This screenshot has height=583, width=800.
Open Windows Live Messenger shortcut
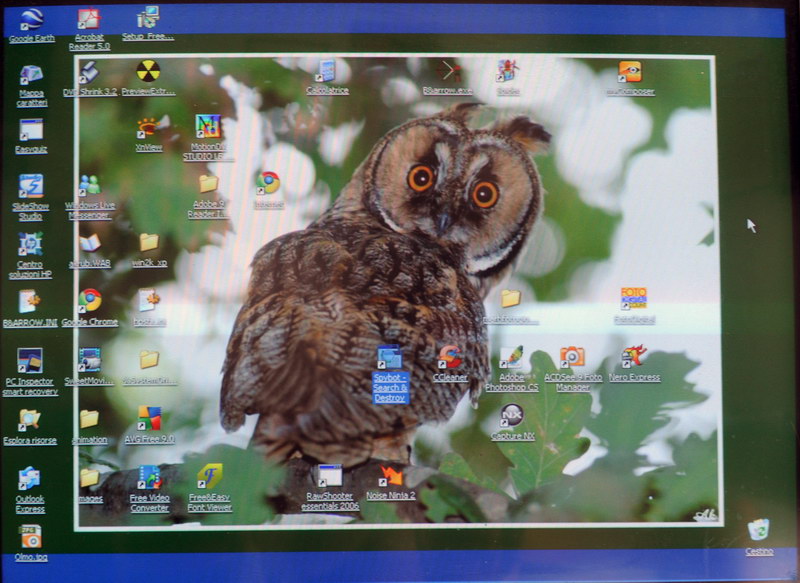tap(89, 186)
